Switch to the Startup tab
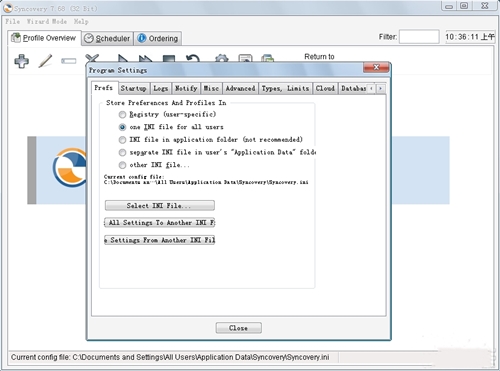The height and width of the screenshot is (371, 500). click(x=133, y=88)
